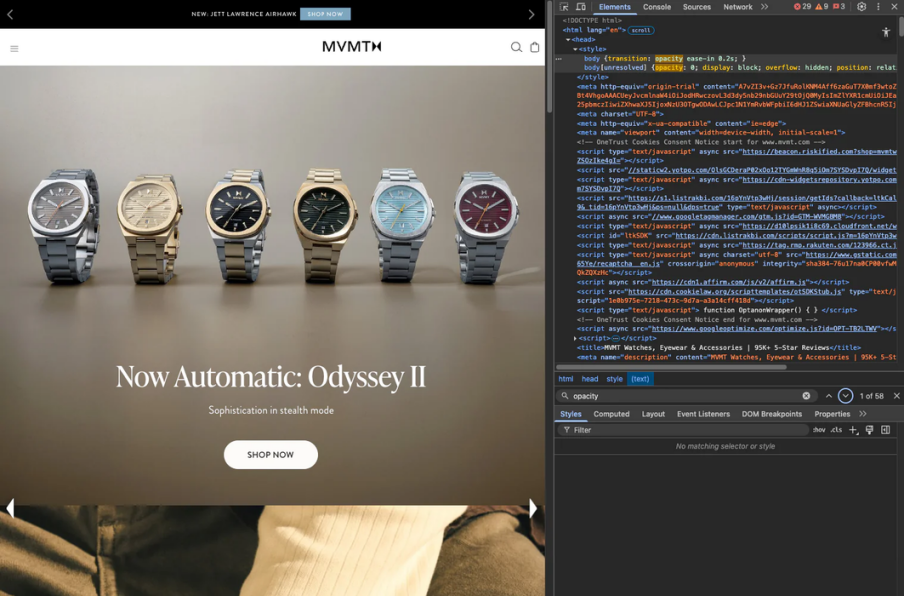Select the Elements tab
Screen dimensions: 904x596
tap(614, 7)
